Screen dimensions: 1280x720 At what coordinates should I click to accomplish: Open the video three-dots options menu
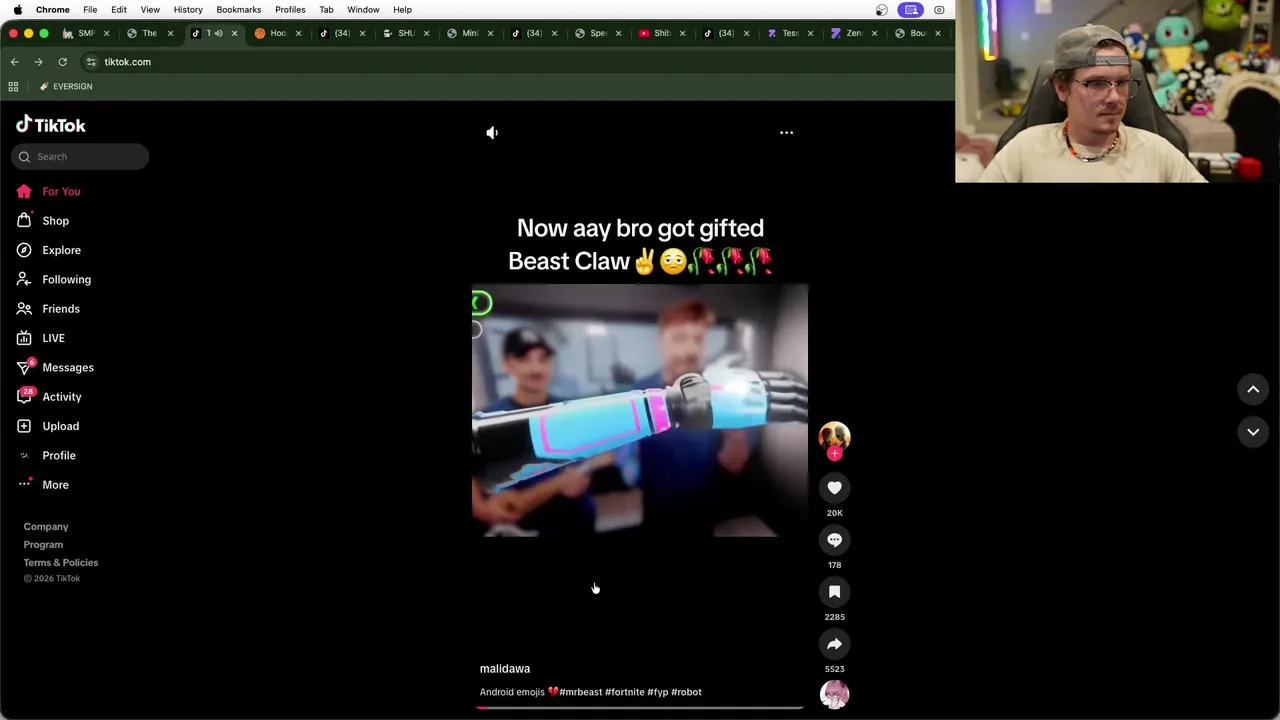(x=786, y=132)
